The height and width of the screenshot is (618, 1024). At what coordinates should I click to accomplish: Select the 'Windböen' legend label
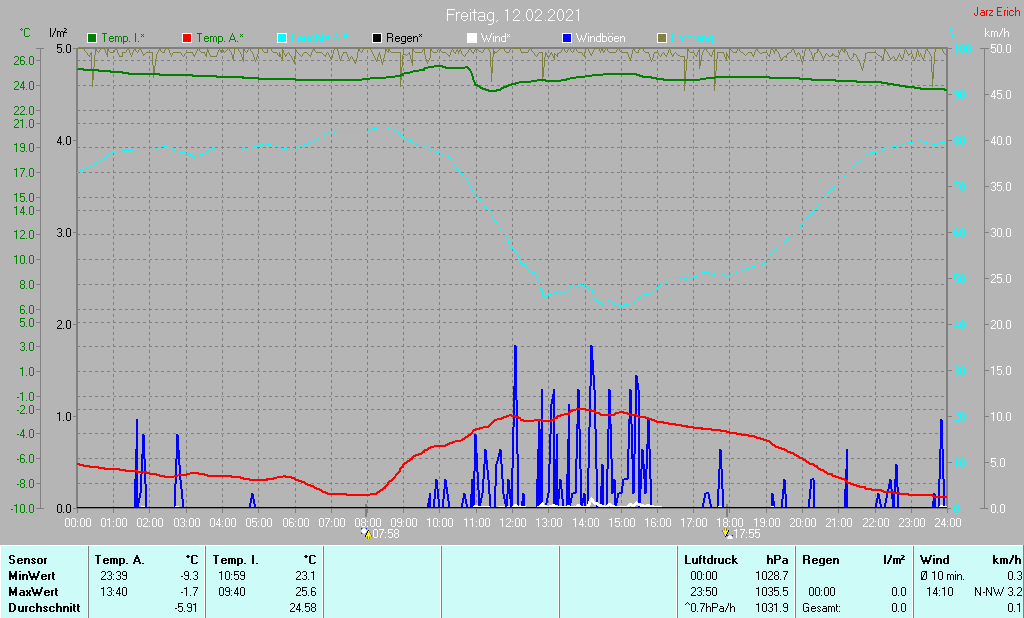(600, 39)
